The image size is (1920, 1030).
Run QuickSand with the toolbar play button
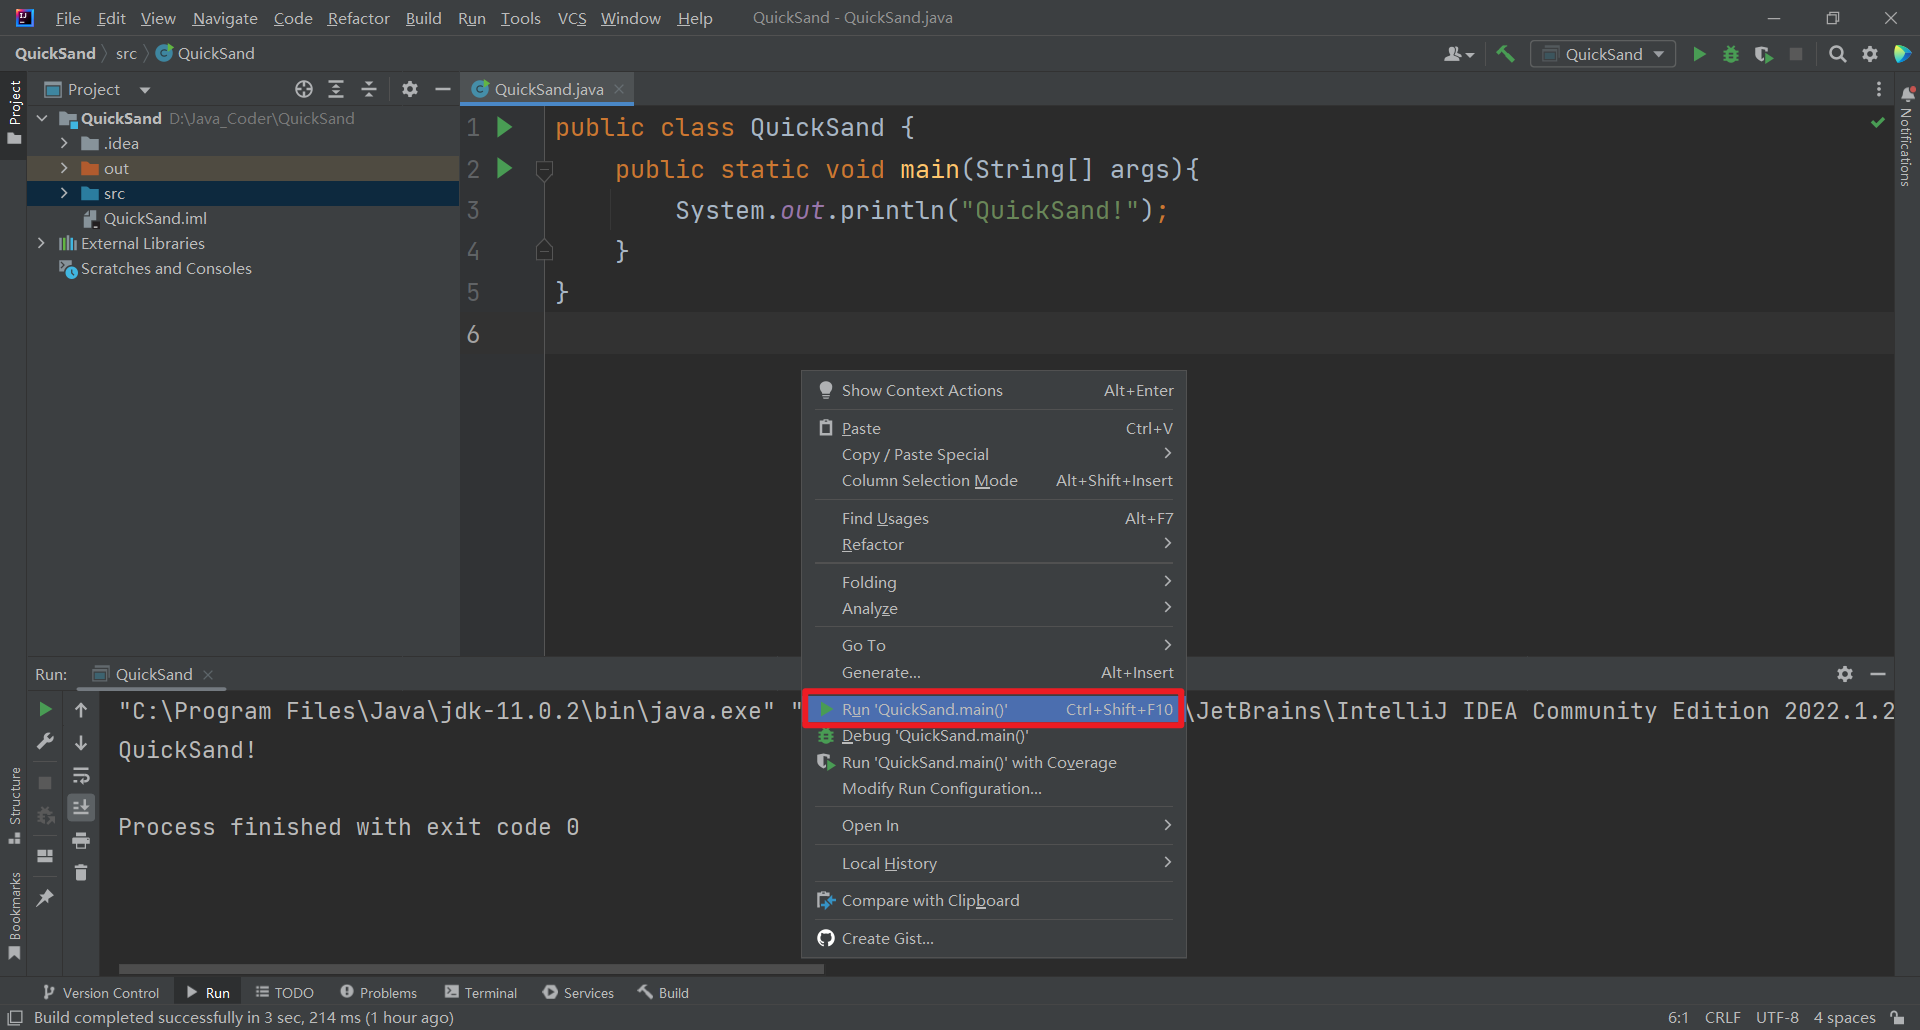(x=1699, y=54)
